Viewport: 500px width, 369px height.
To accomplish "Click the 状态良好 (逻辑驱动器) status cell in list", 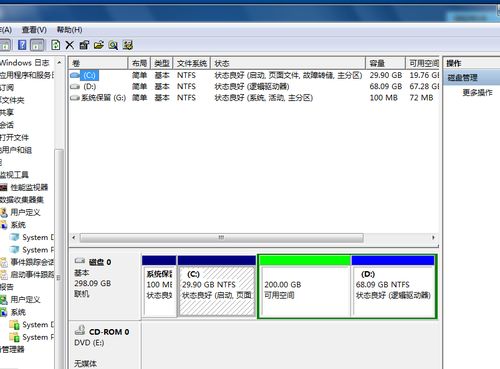I will coord(252,87).
